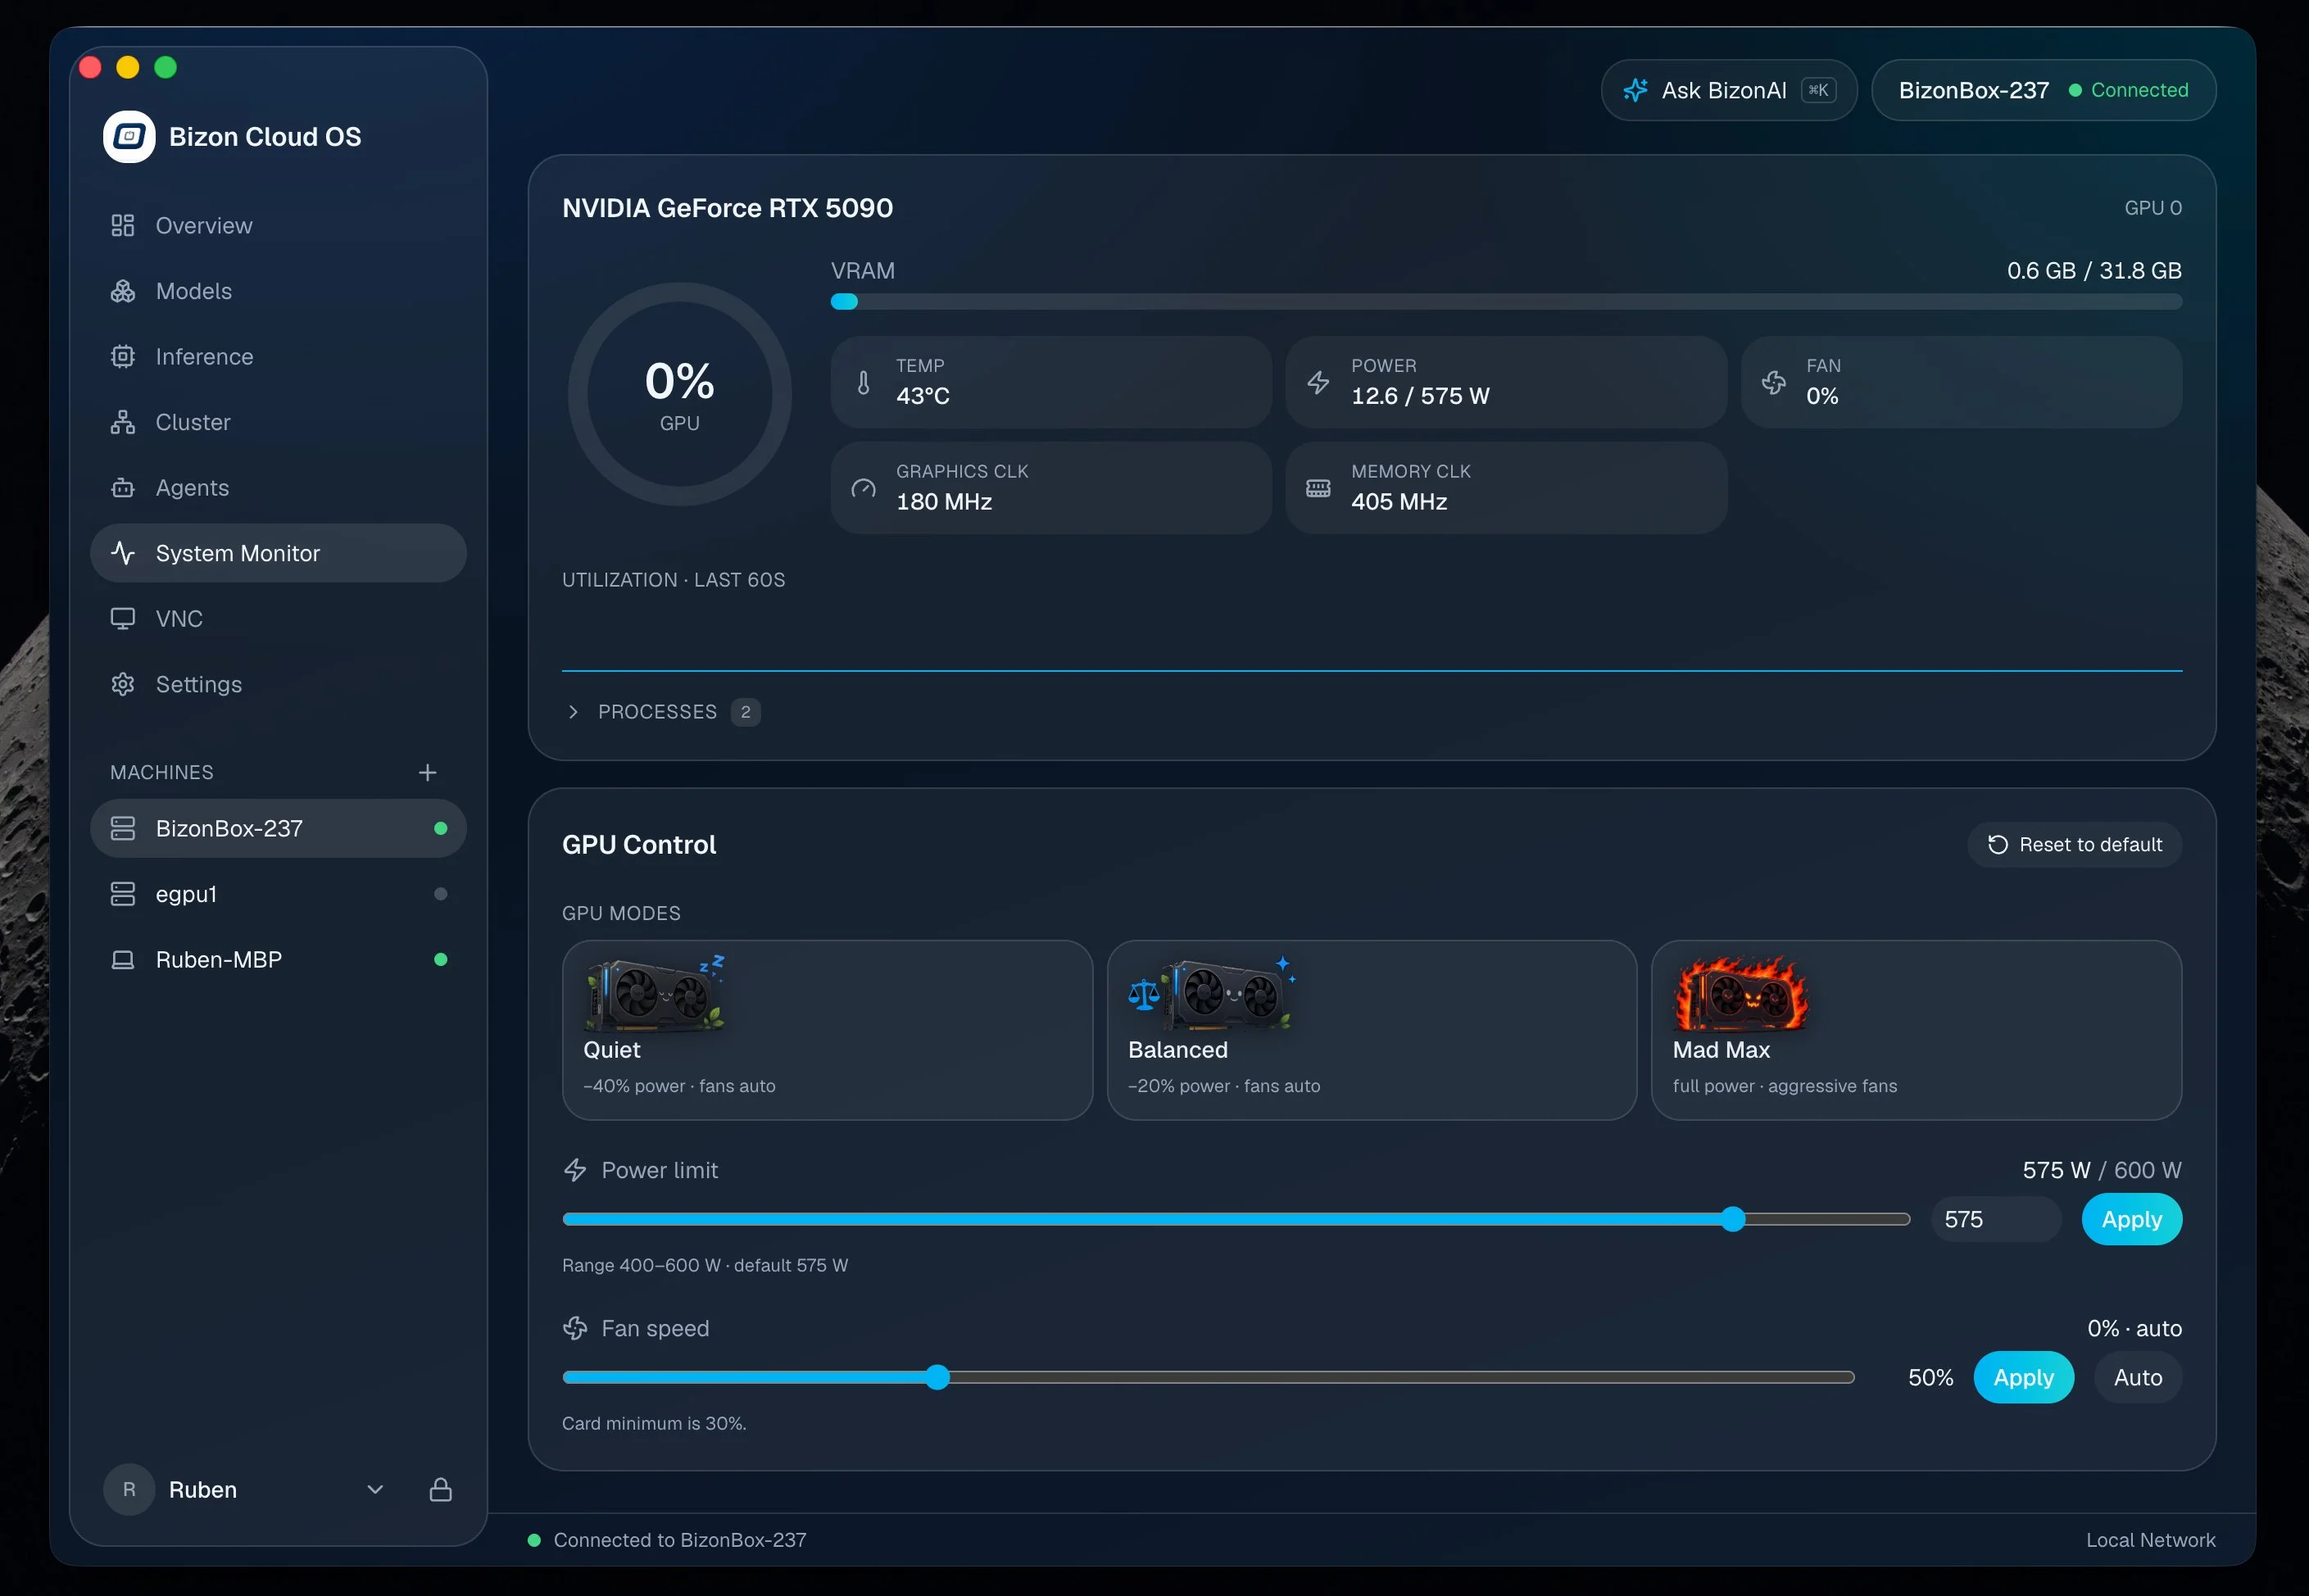
Task: Select the Ruben-MBP machine
Action: click(278, 959)
